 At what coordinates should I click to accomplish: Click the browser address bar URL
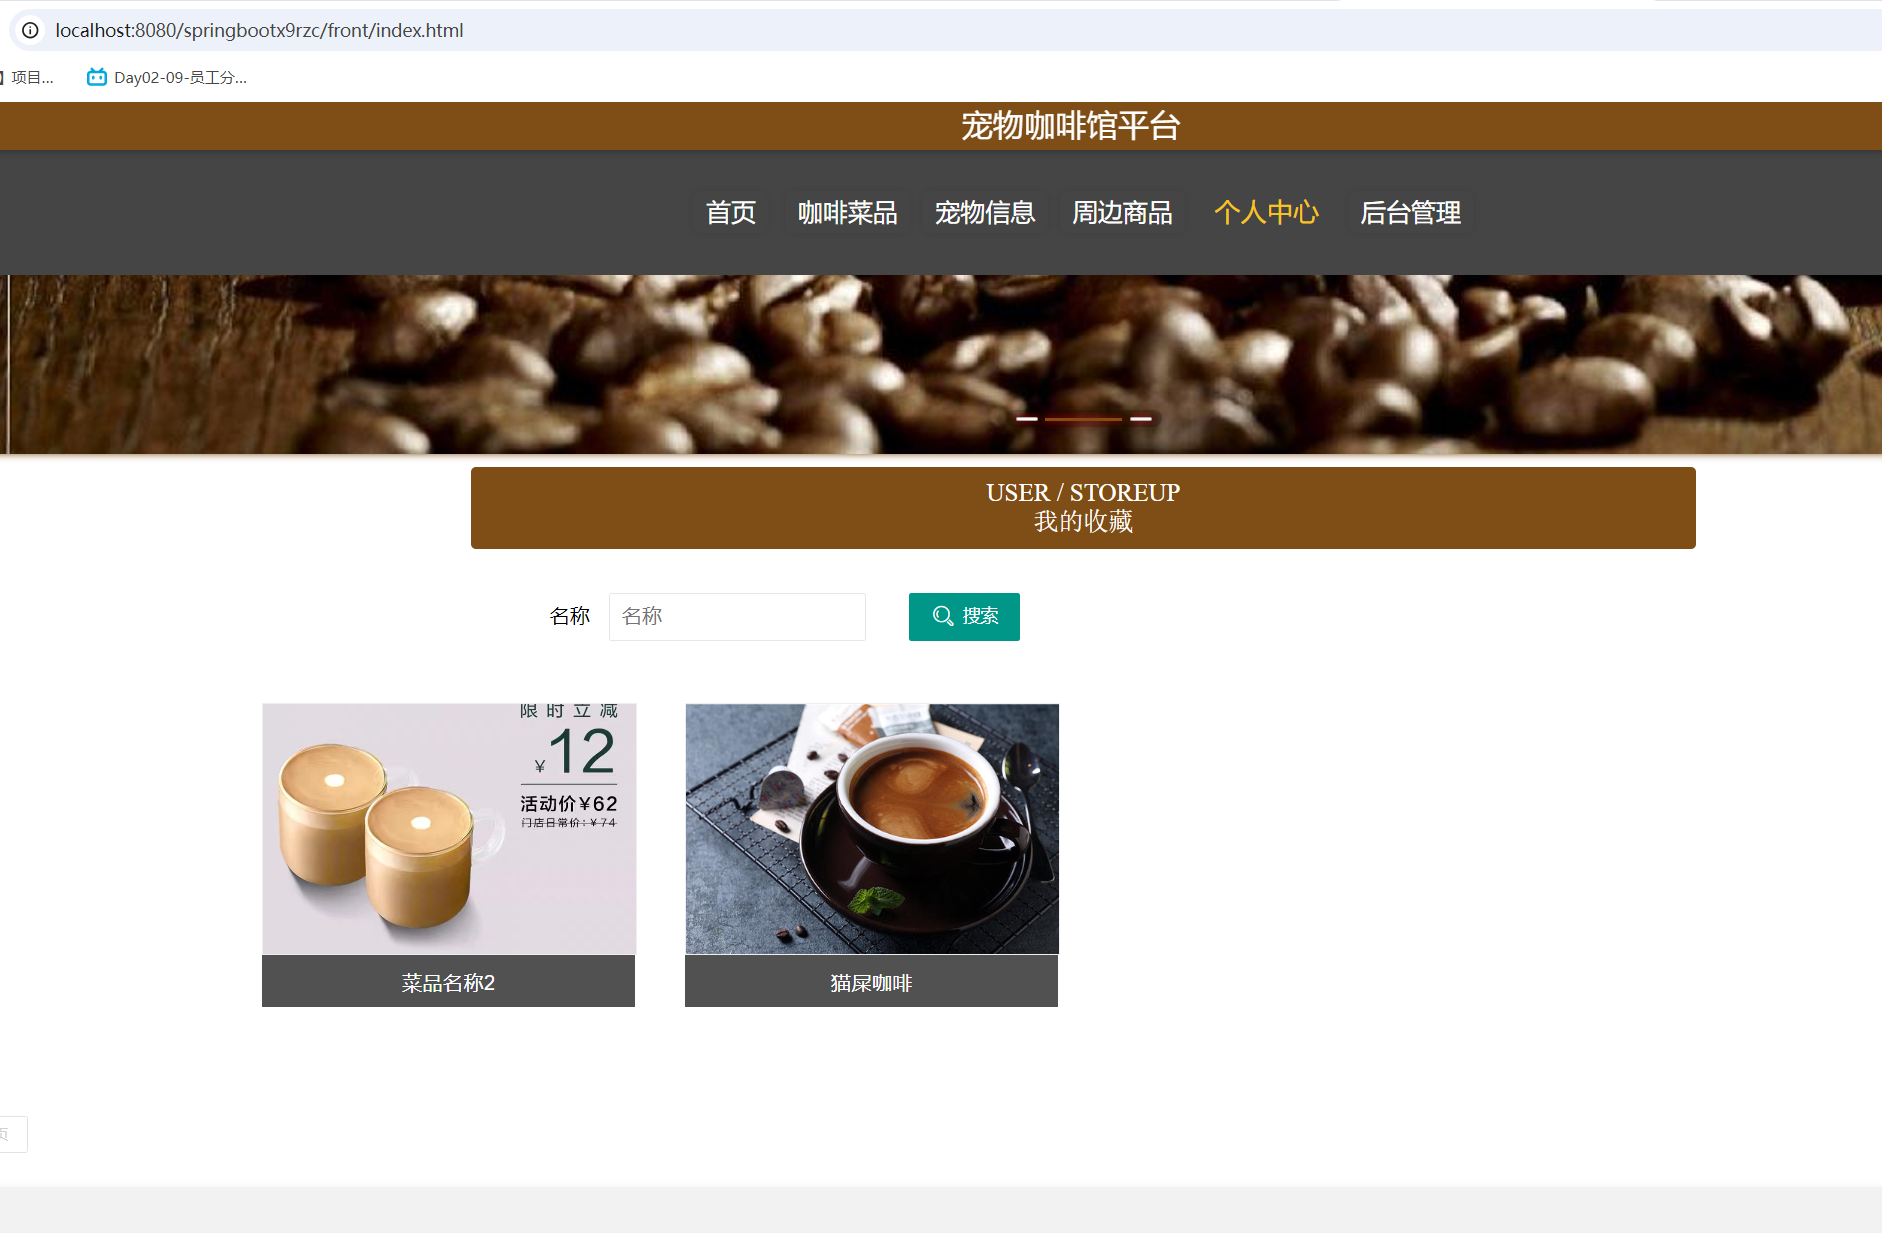pos(260,30)
